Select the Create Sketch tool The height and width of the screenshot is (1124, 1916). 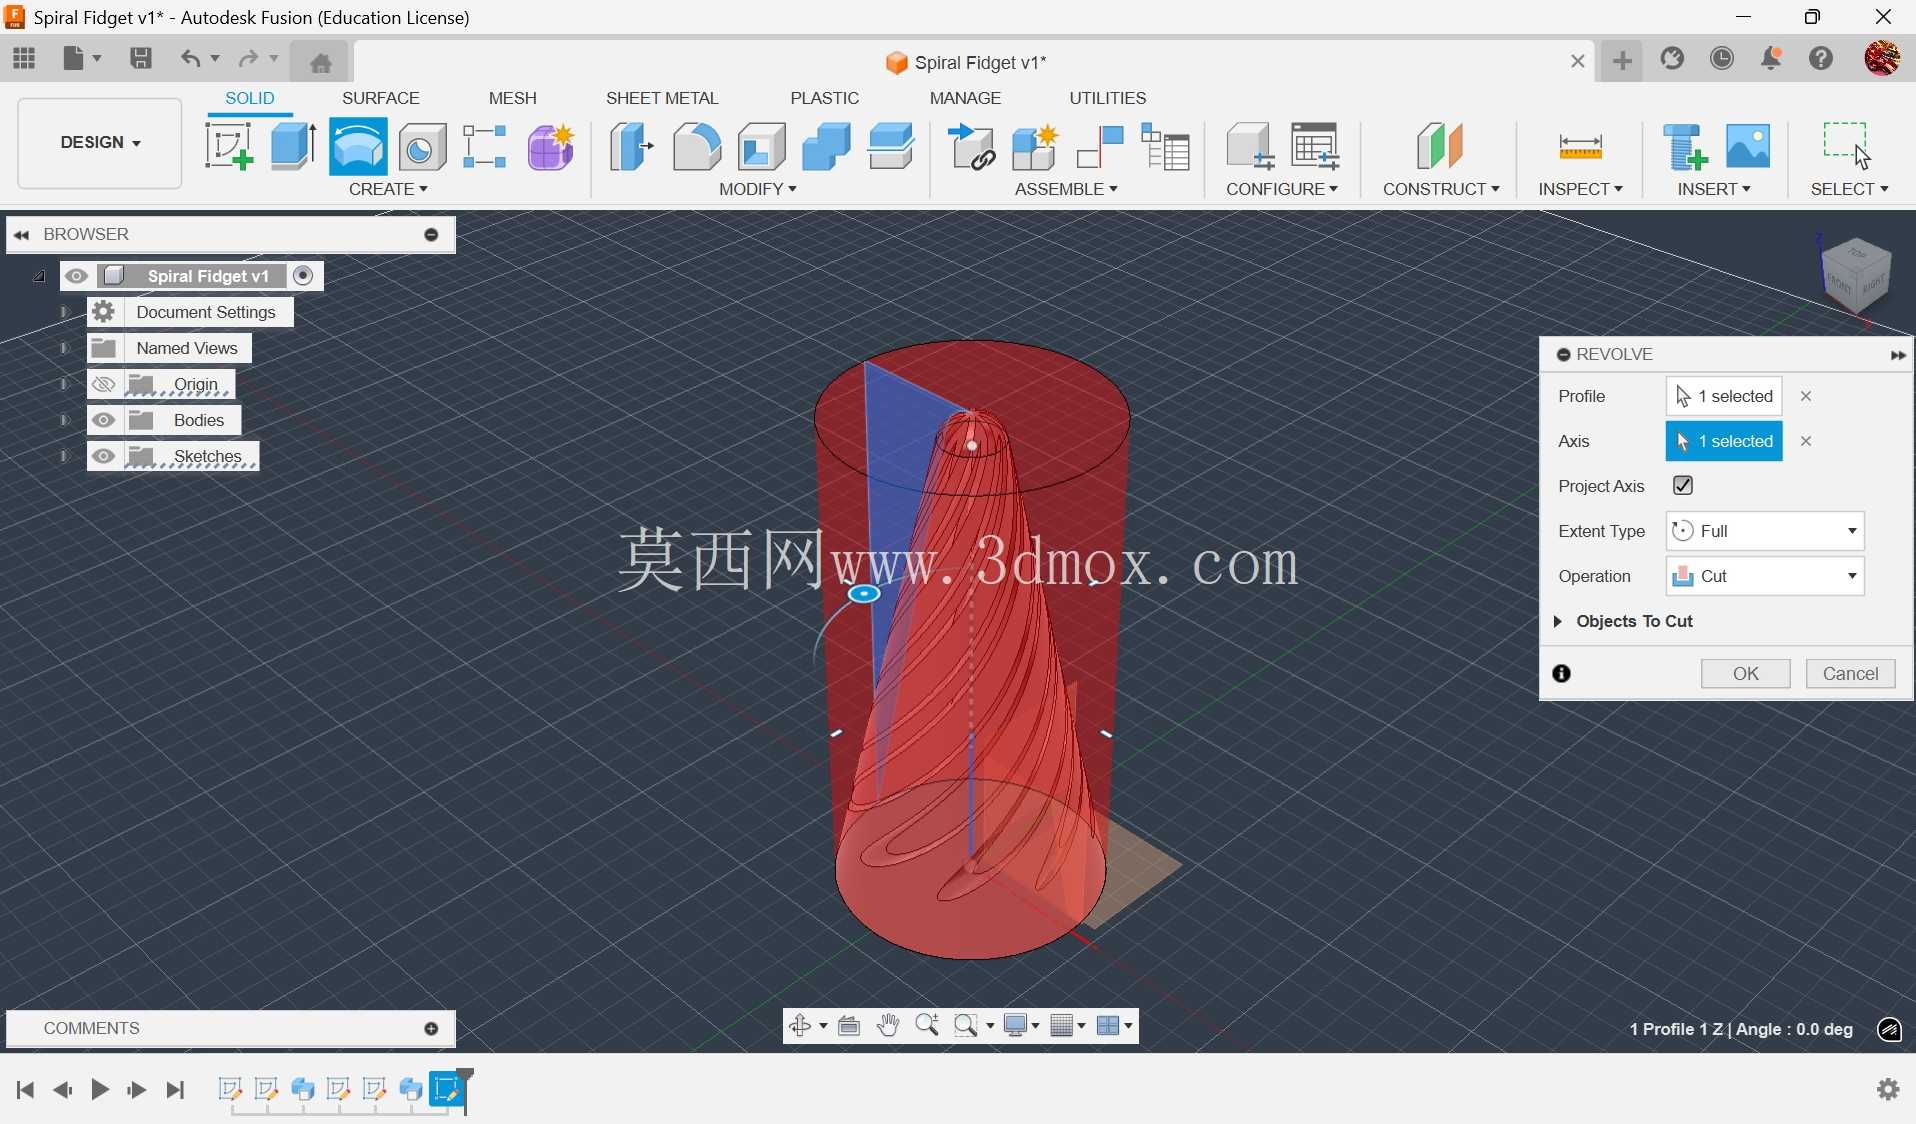[228, 147]
